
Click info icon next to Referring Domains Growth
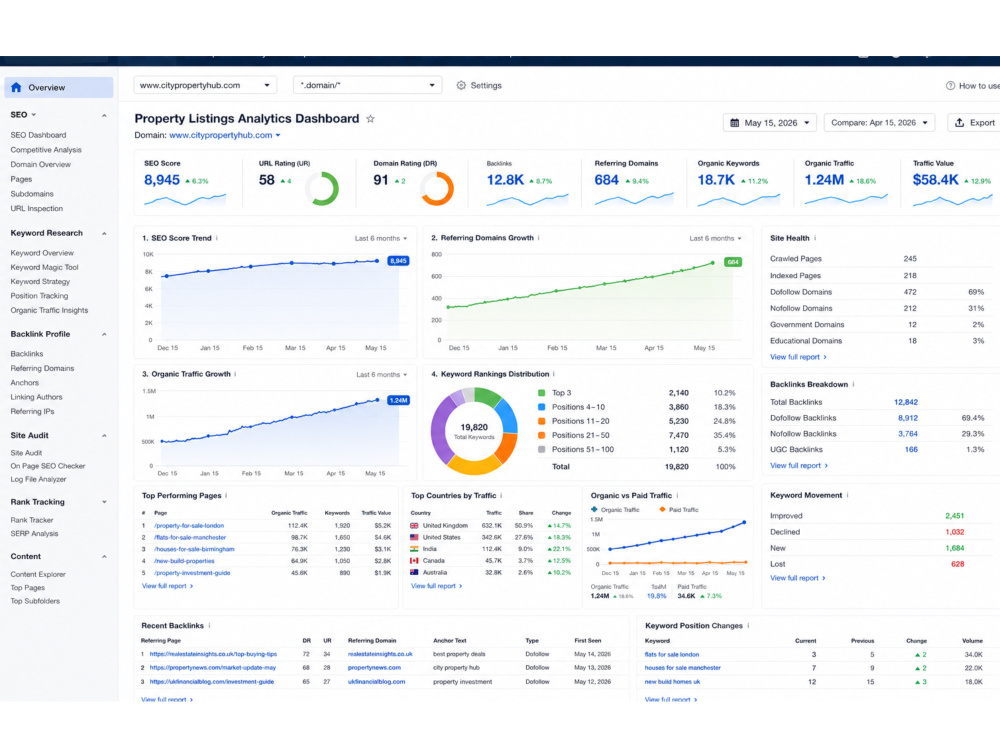pyautogui.click(x=539, y=238)
